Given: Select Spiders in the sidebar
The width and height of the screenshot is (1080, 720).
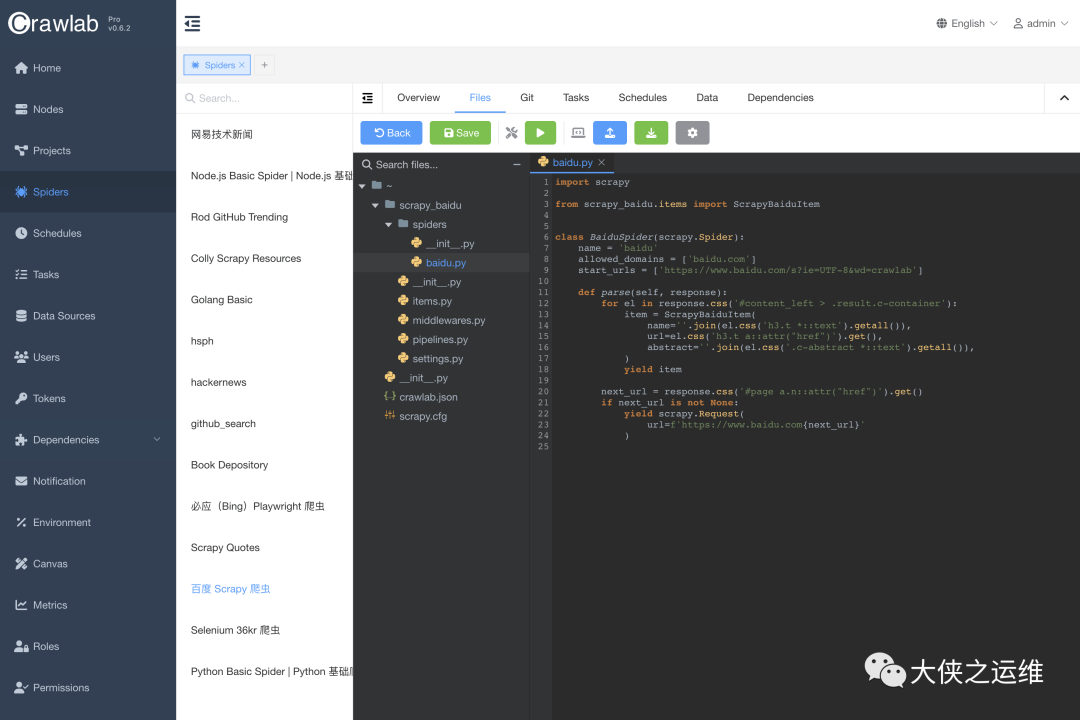Looking at the screenshot, I should click(87, 192).
